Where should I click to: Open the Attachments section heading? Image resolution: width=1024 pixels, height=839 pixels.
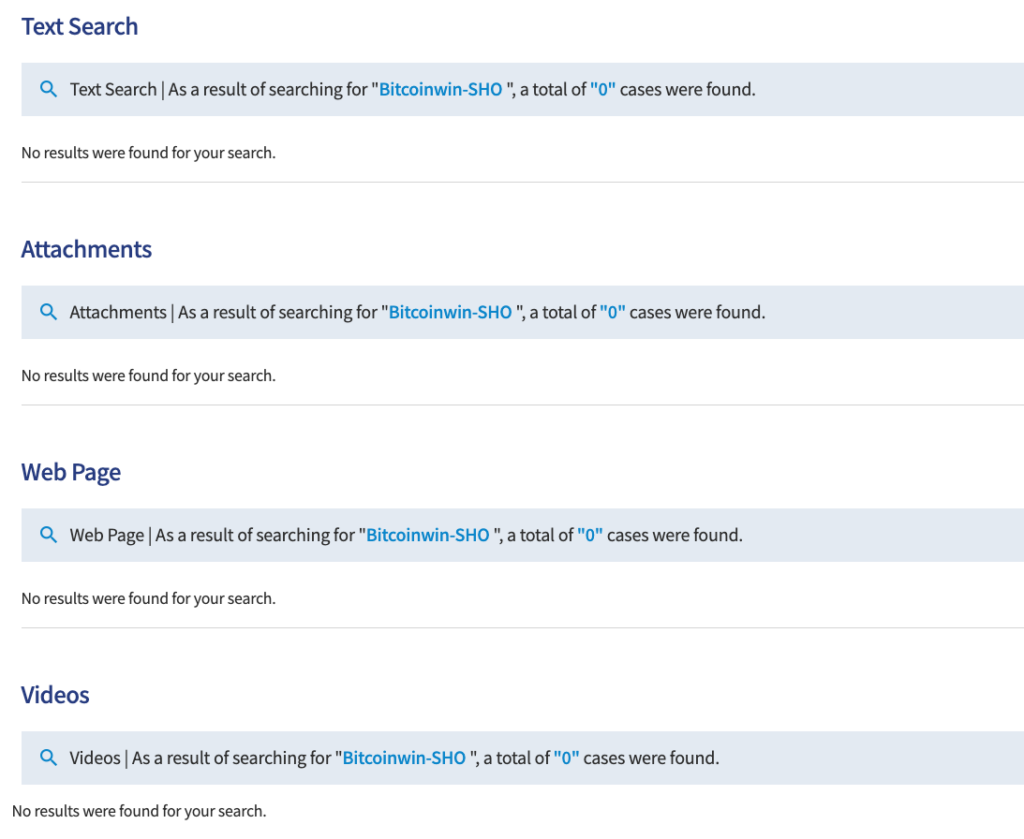[x=86, y=249]
